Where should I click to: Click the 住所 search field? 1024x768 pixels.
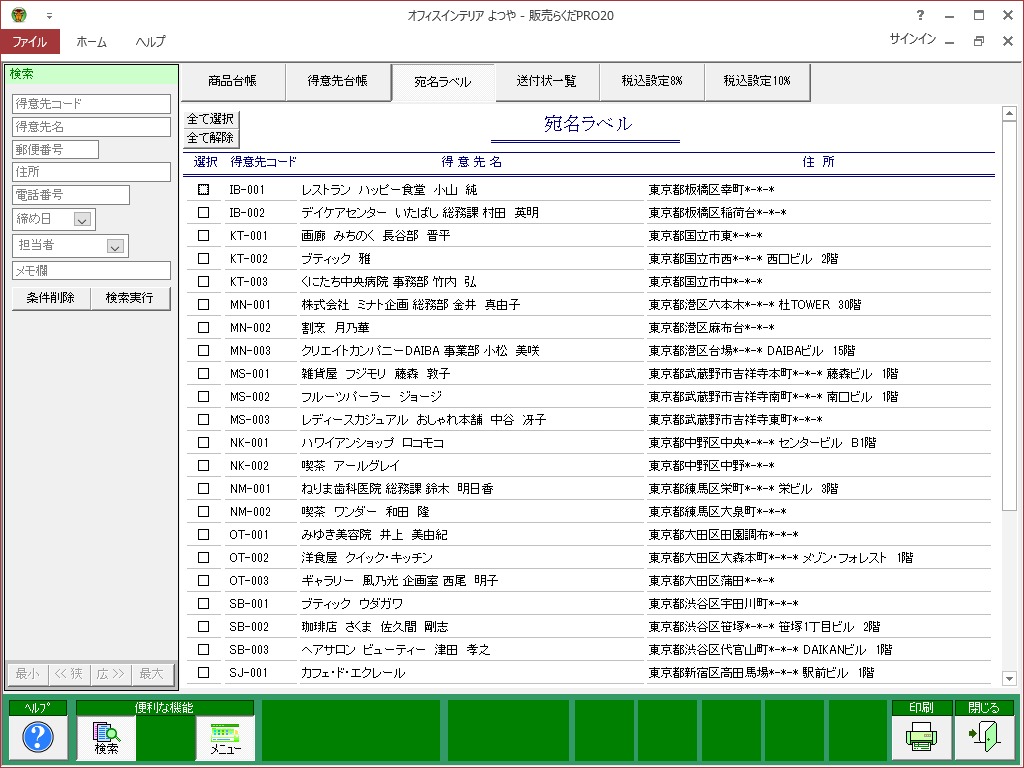click(x=91, y=172)
